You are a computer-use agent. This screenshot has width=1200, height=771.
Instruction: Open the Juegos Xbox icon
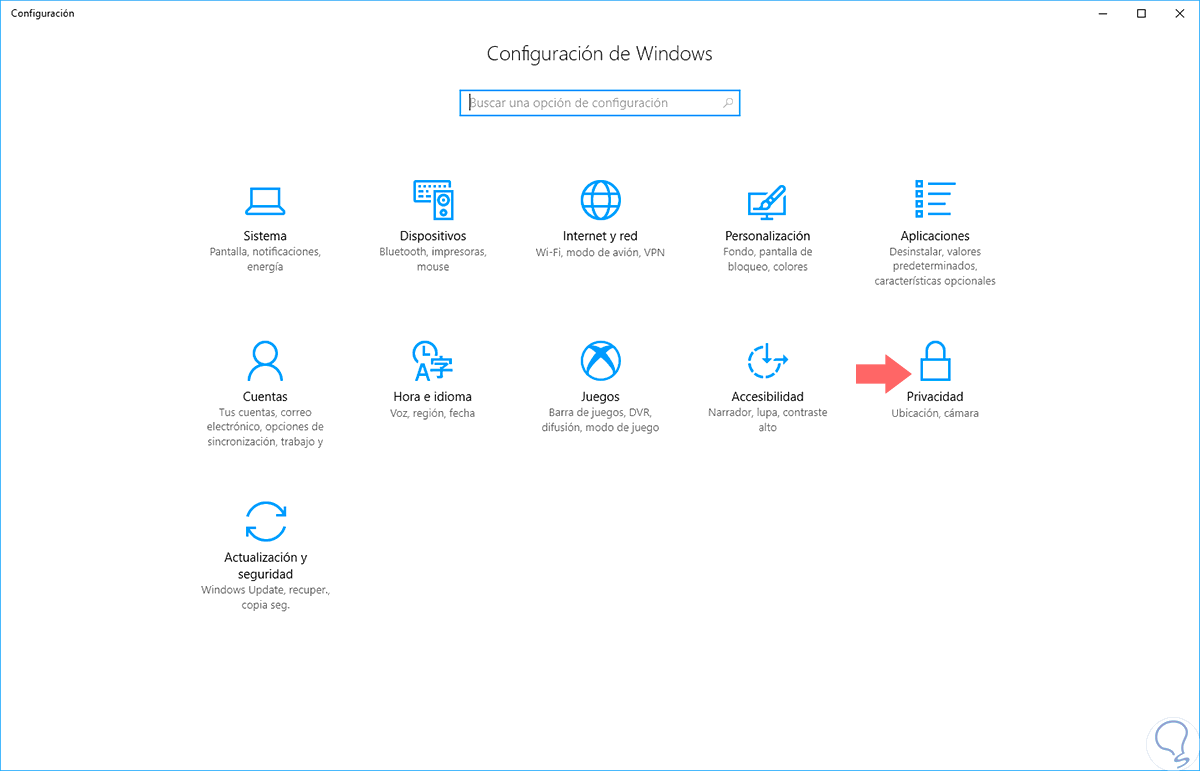pyautogui.click(x=600, y=360)
